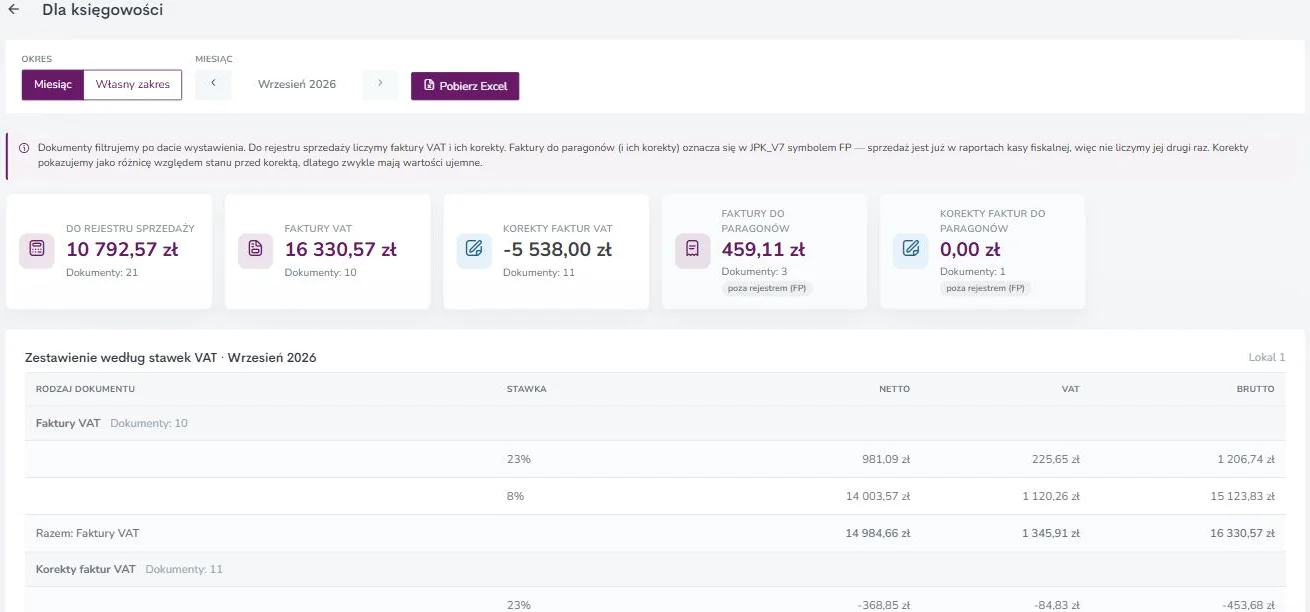This screenshot has height=612, width=1310.
Task: Go to the next month
Action: (380, 85)
